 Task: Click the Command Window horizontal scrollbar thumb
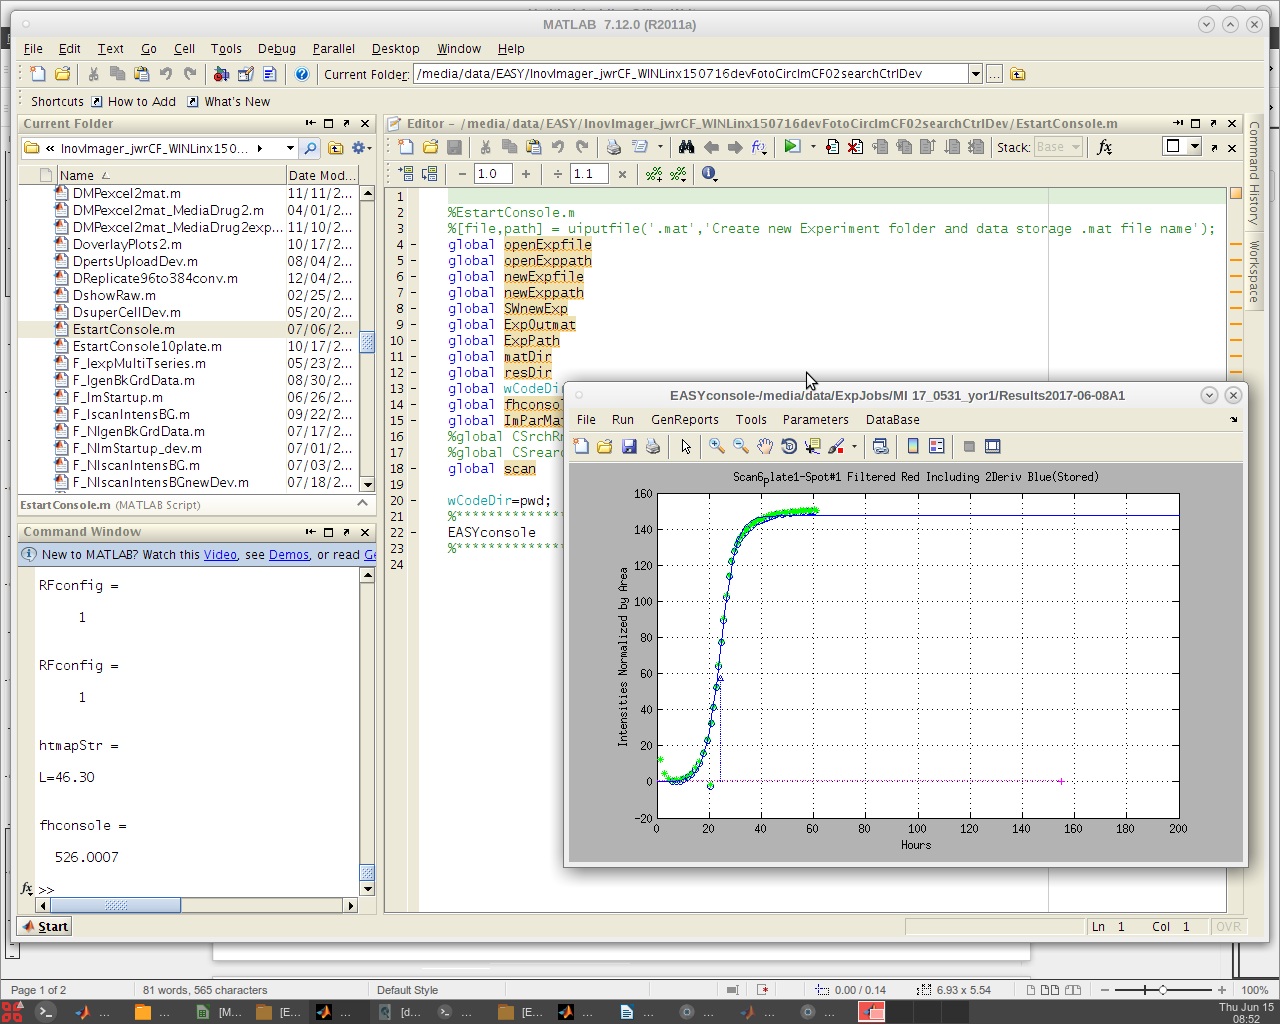point(115,905)
